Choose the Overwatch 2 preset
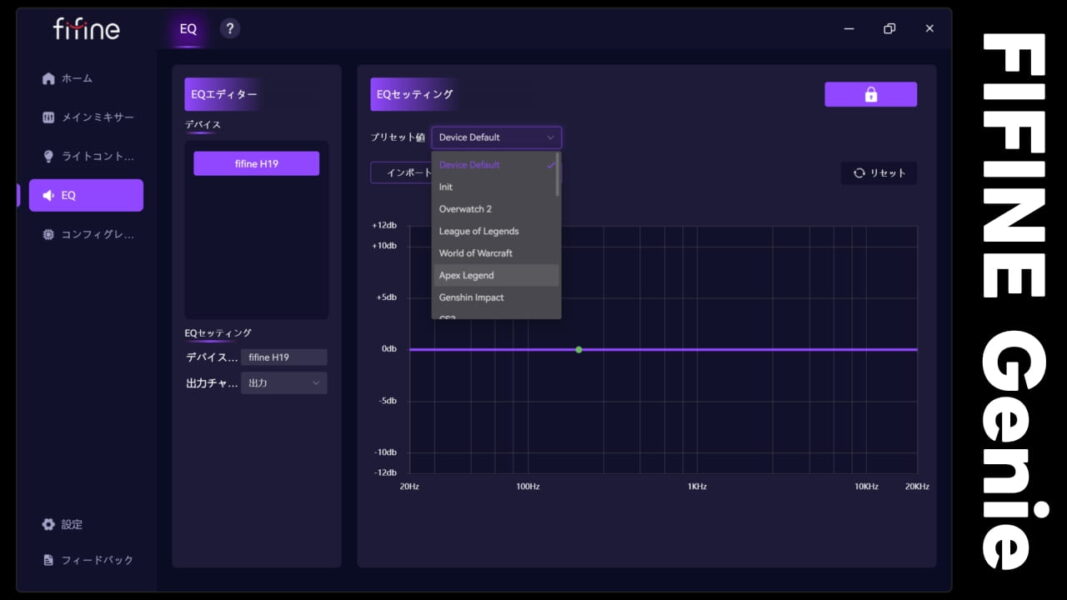 coord(495,210)
